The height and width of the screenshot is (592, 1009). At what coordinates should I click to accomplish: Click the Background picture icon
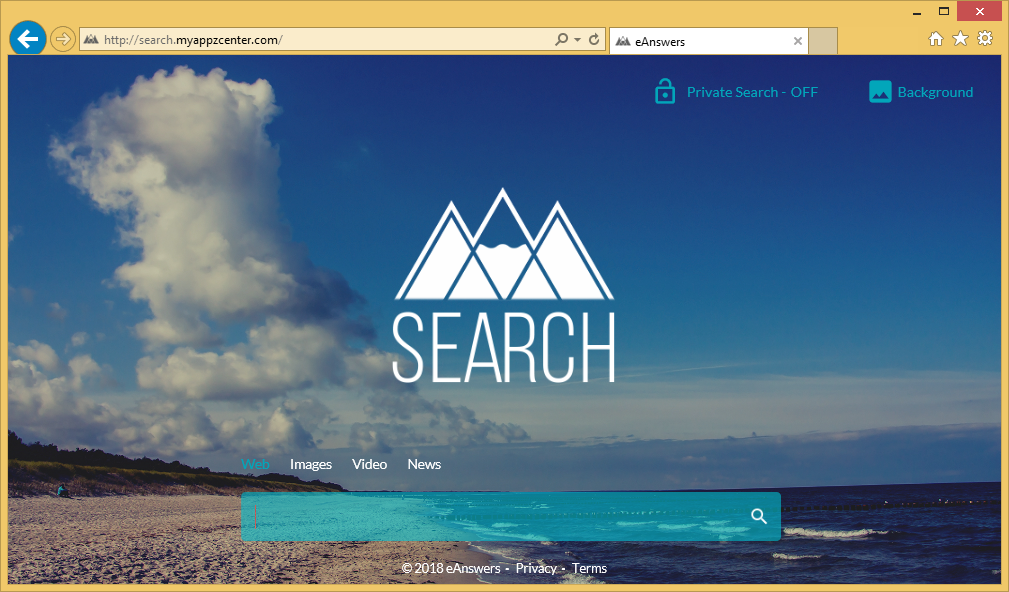tap(880, 91)
